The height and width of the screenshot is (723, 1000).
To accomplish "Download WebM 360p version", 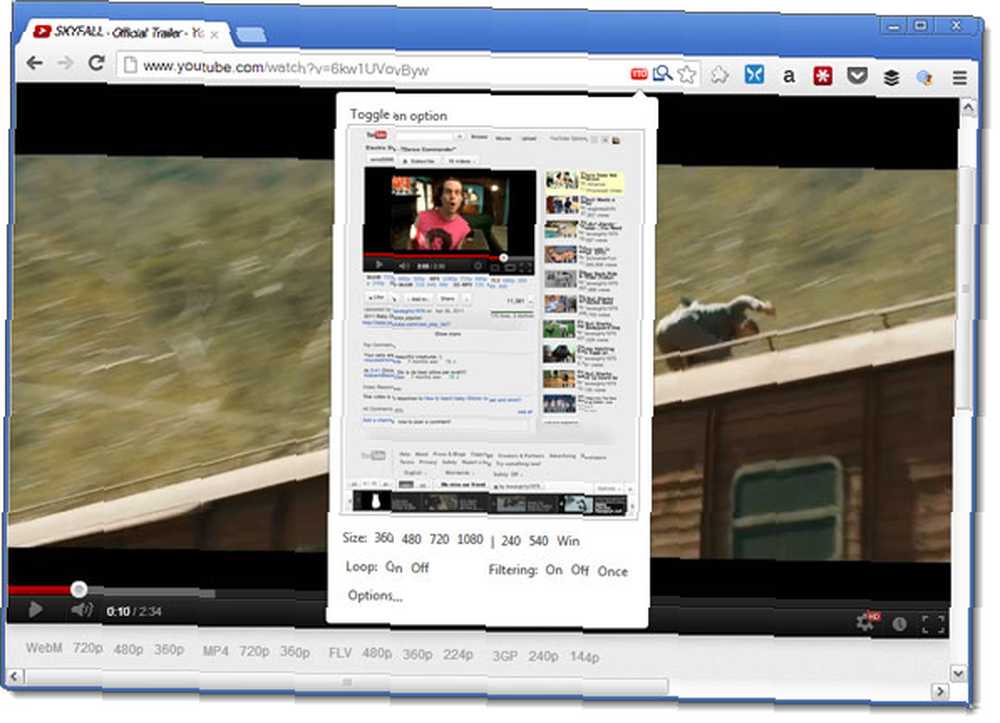I will tap(169, 649).
